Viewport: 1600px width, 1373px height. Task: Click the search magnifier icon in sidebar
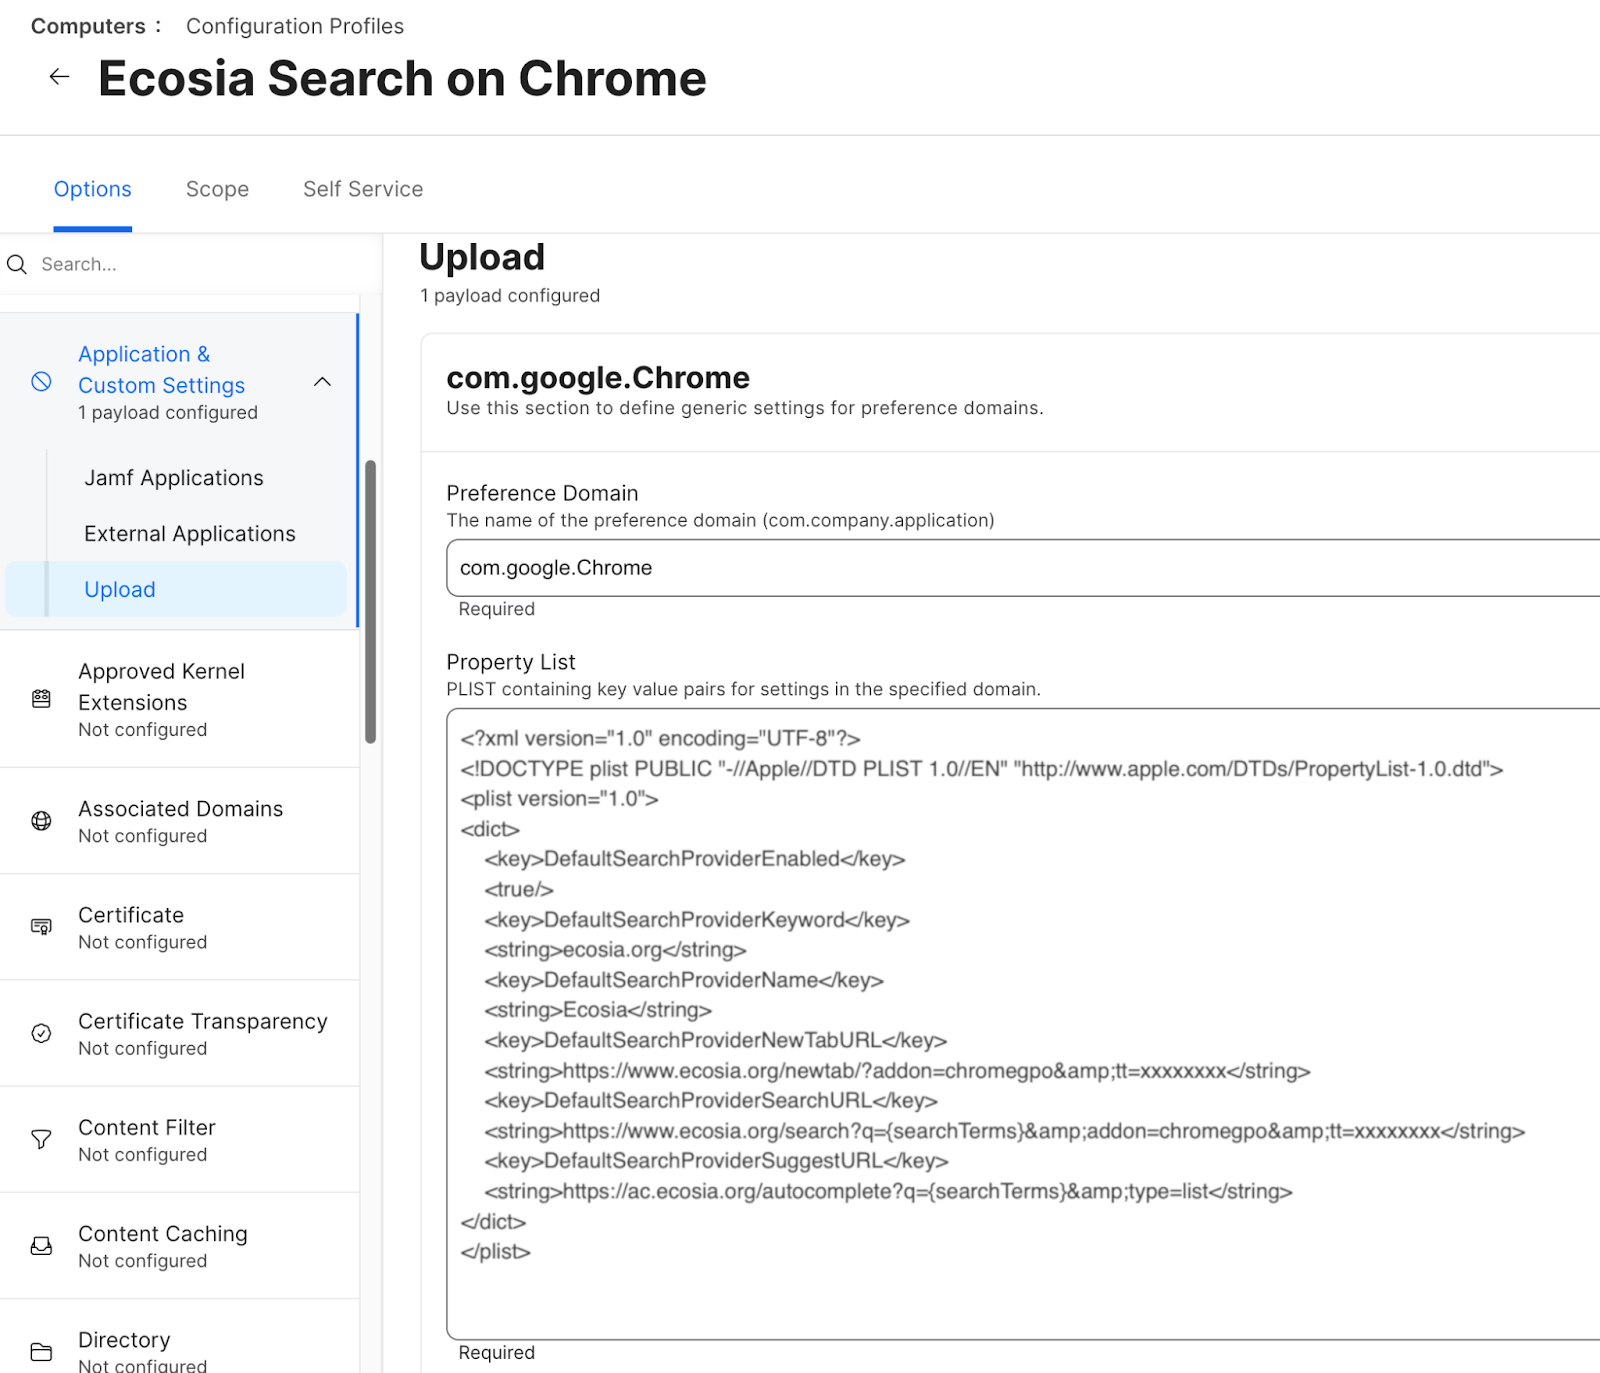click(x=17, y=264)
